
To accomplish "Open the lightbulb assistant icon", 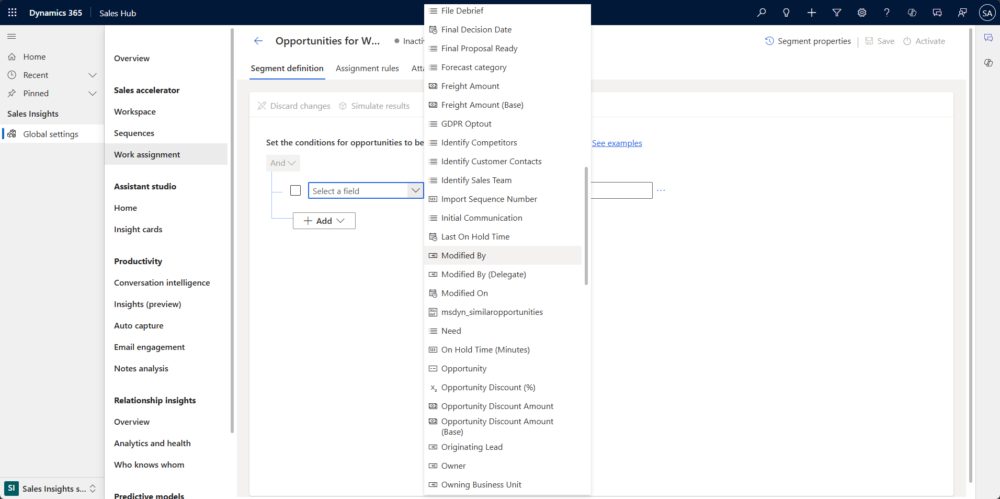I will 786,12.
